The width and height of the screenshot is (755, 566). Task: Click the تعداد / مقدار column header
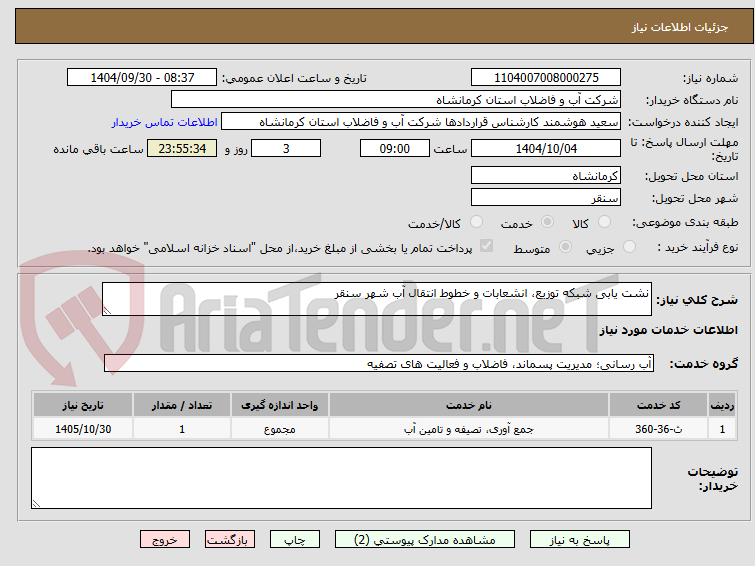pos(182,405)
